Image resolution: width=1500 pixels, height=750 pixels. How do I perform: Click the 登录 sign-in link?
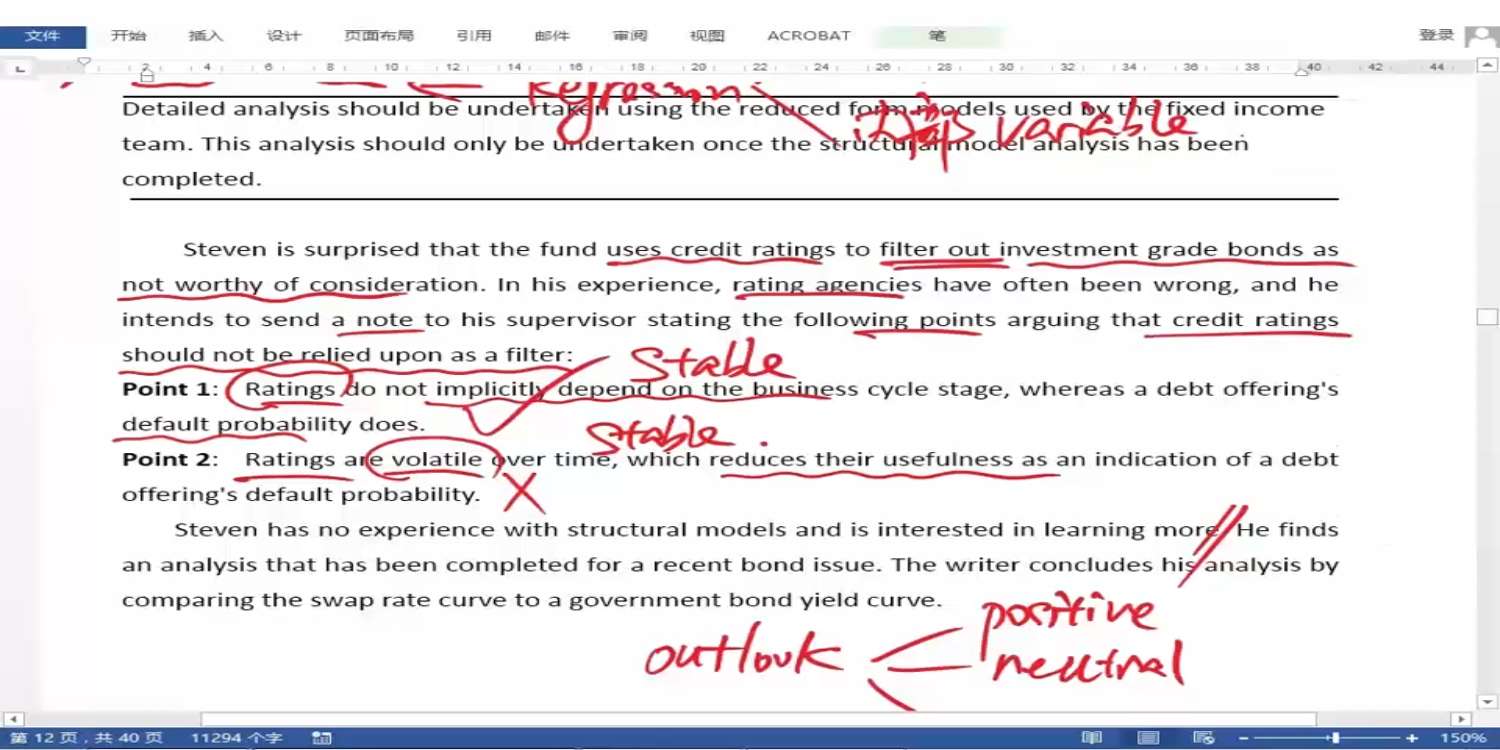[x=1436, y=35]
